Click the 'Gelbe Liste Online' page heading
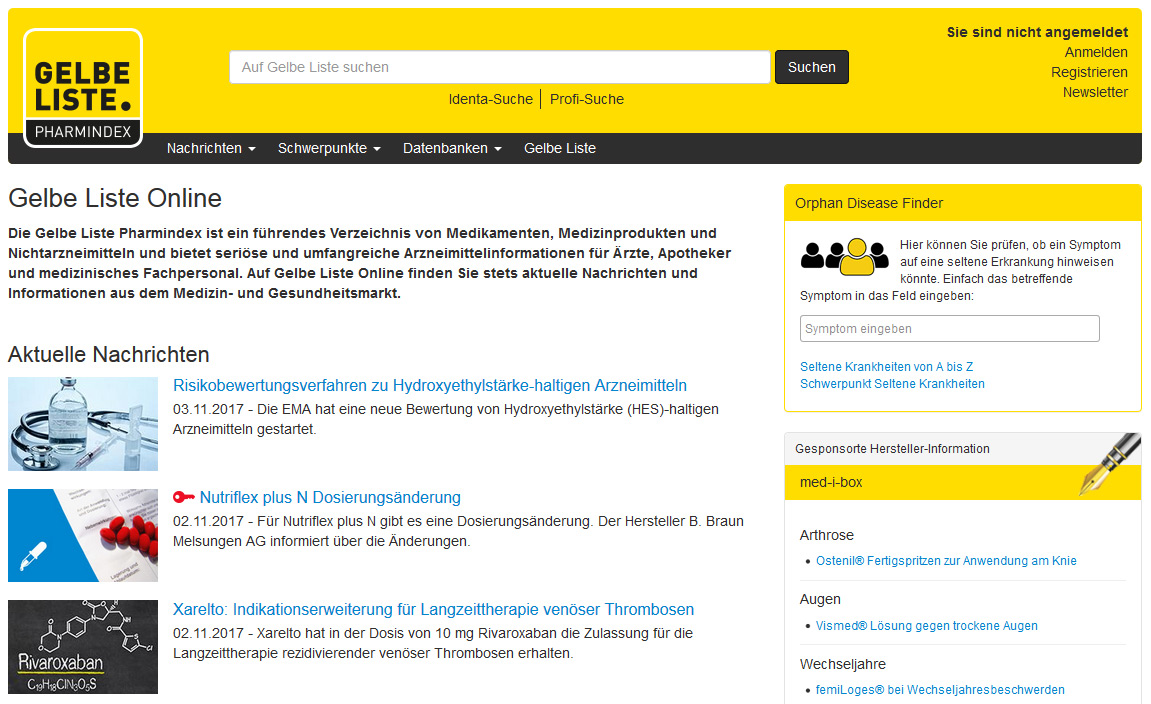This screenshot has height=704, width=1151. pyautogui.click(x=115, y=198)
